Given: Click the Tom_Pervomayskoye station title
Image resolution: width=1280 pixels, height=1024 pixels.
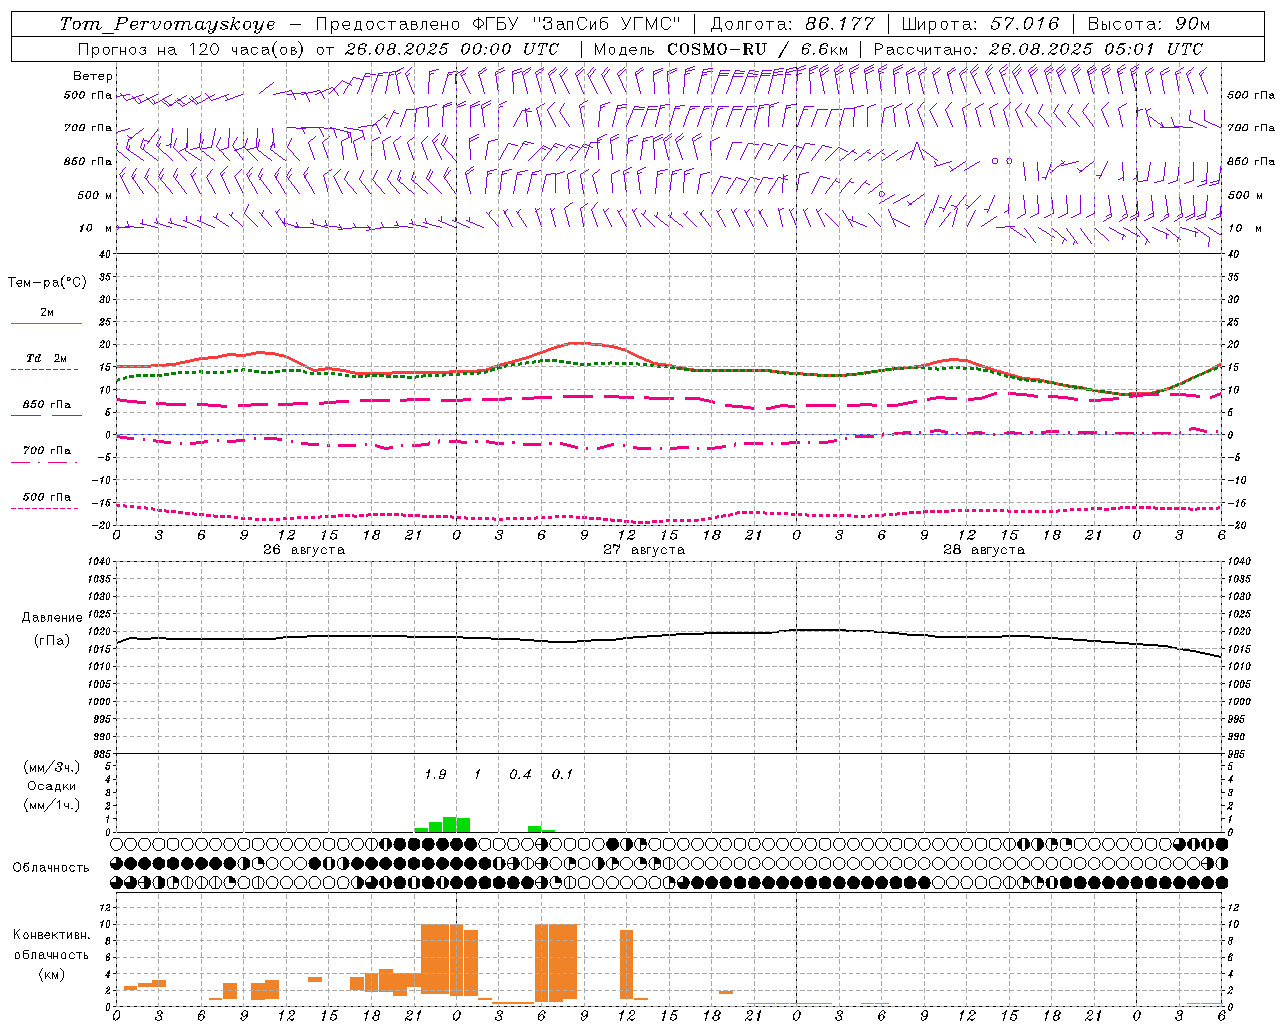Looking at the screenshot, I should pos(167,24).
